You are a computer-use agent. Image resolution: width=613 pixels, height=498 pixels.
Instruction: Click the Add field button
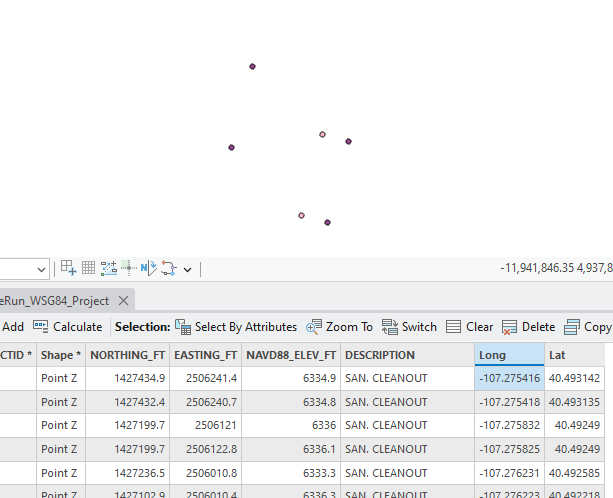pyautogui.click(x=13, y=327)
